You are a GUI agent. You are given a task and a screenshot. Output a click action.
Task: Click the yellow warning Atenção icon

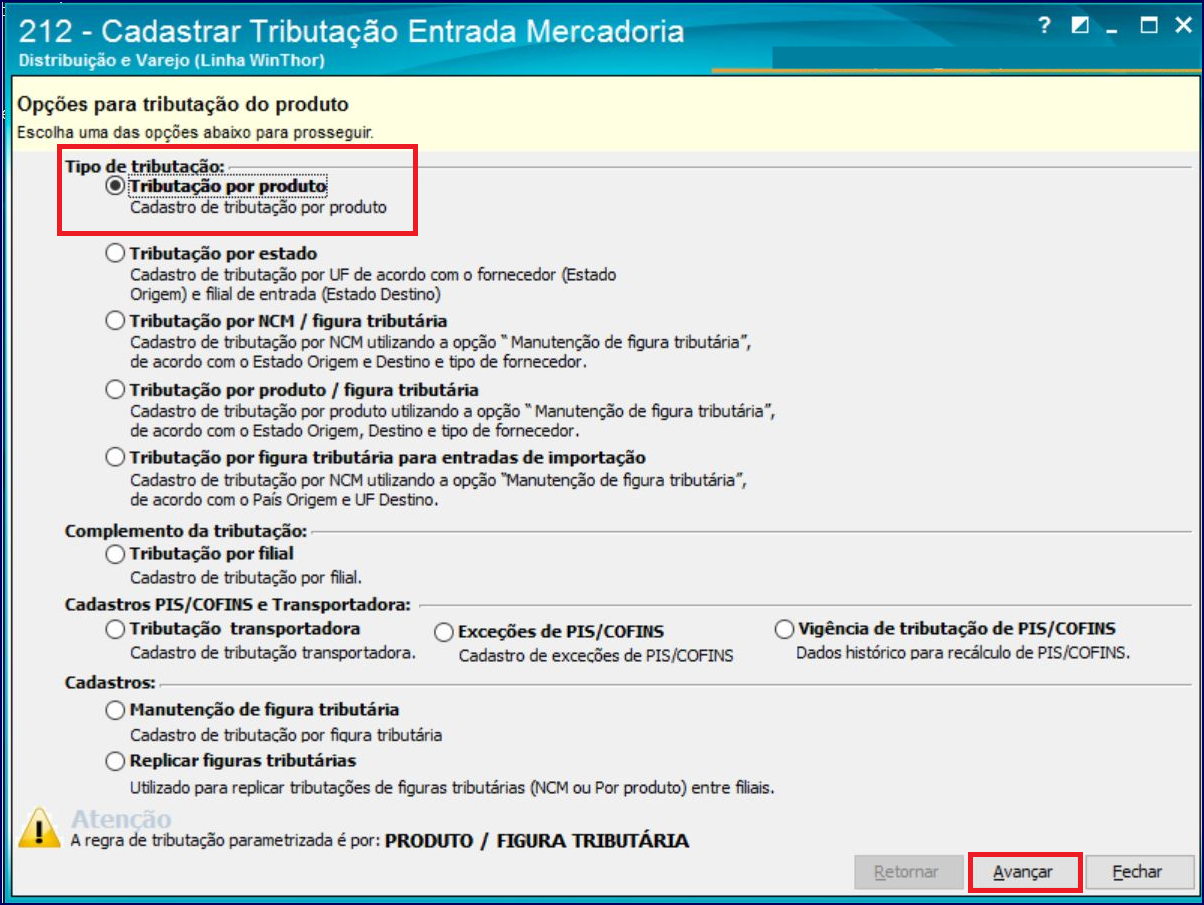click(40, 828)
